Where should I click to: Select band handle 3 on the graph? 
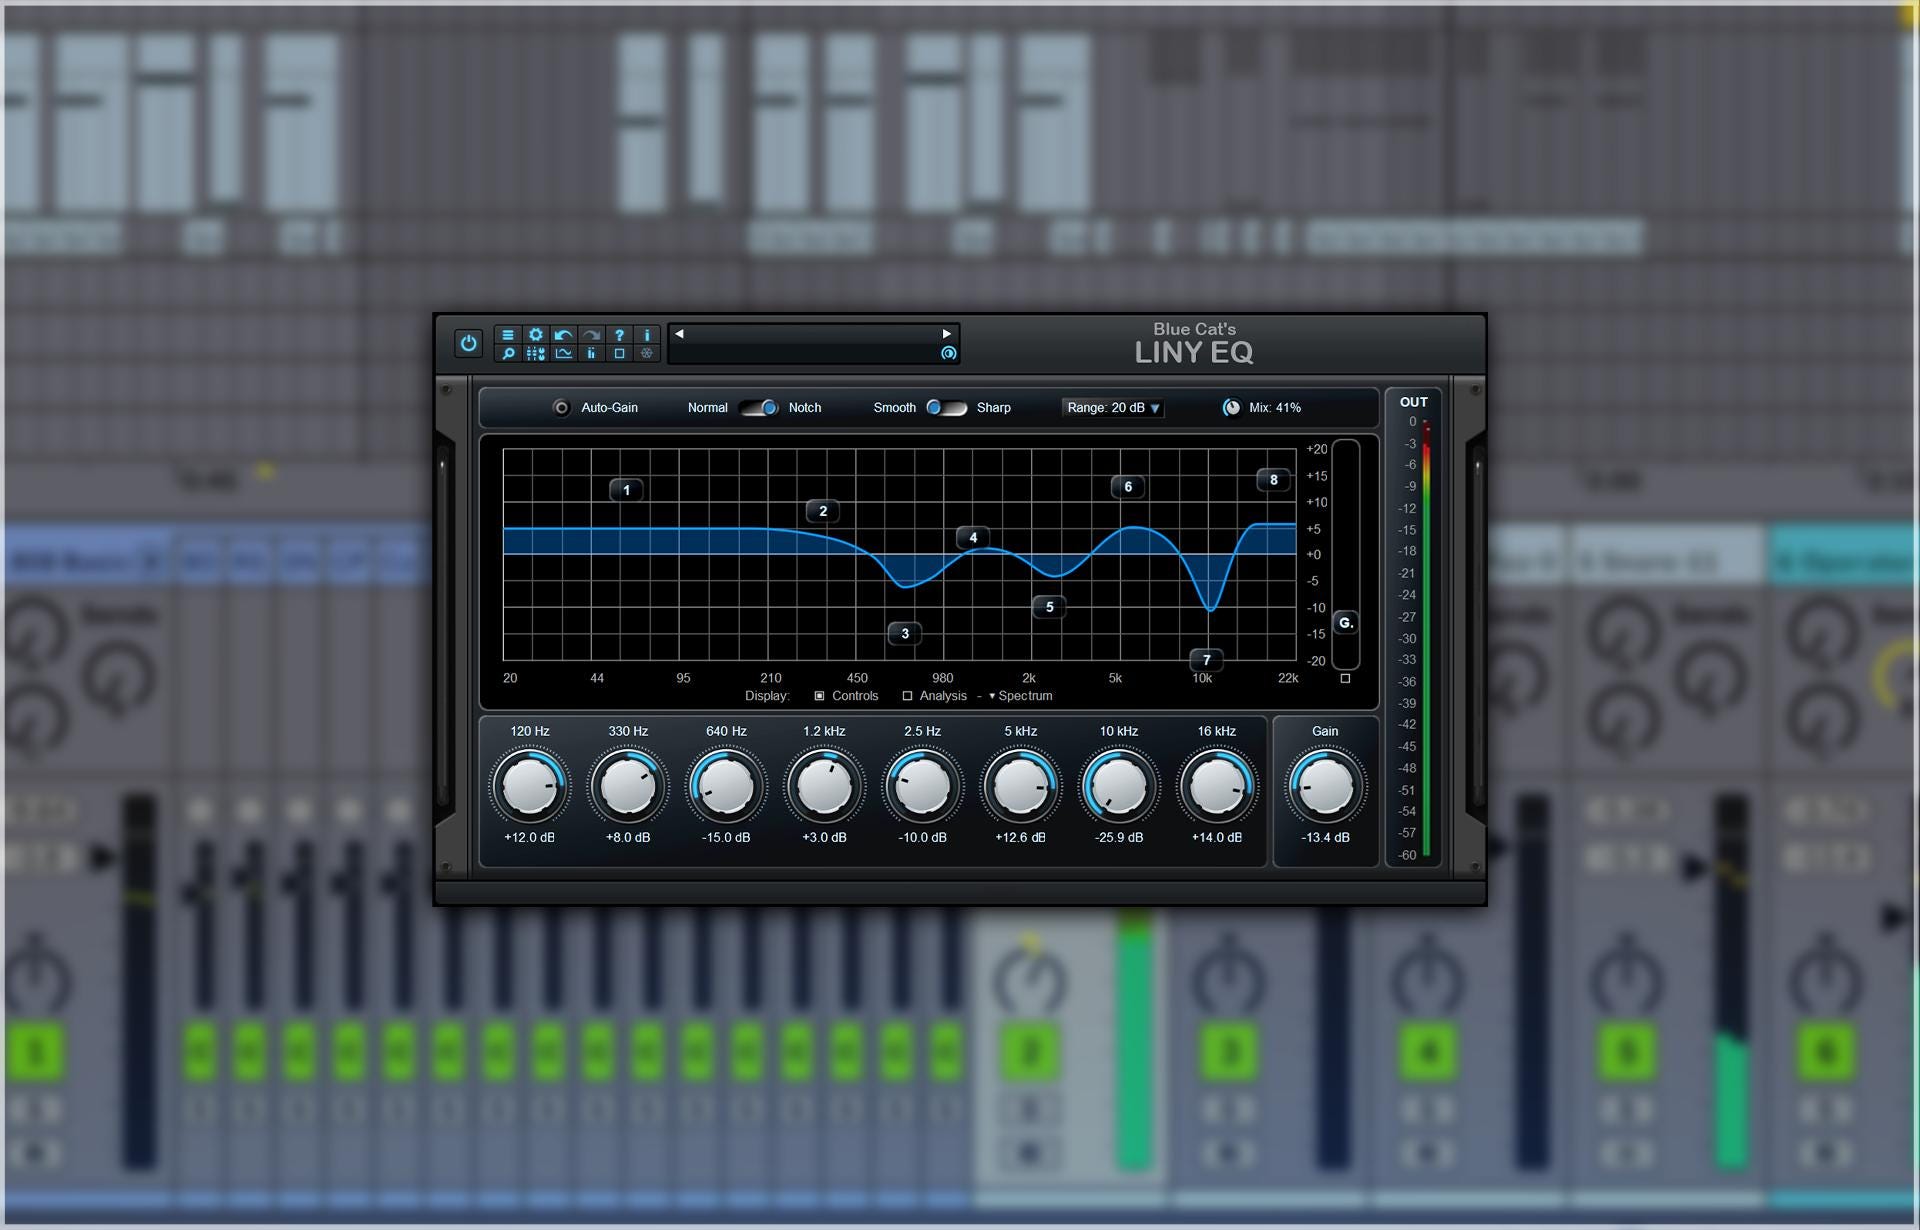click(905, 633)
